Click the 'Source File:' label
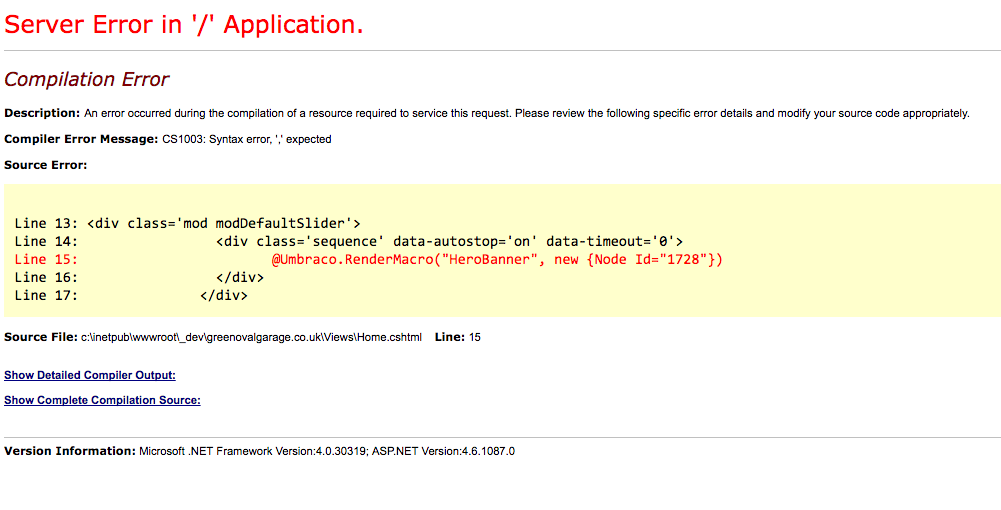 click(x=41, y=337)
